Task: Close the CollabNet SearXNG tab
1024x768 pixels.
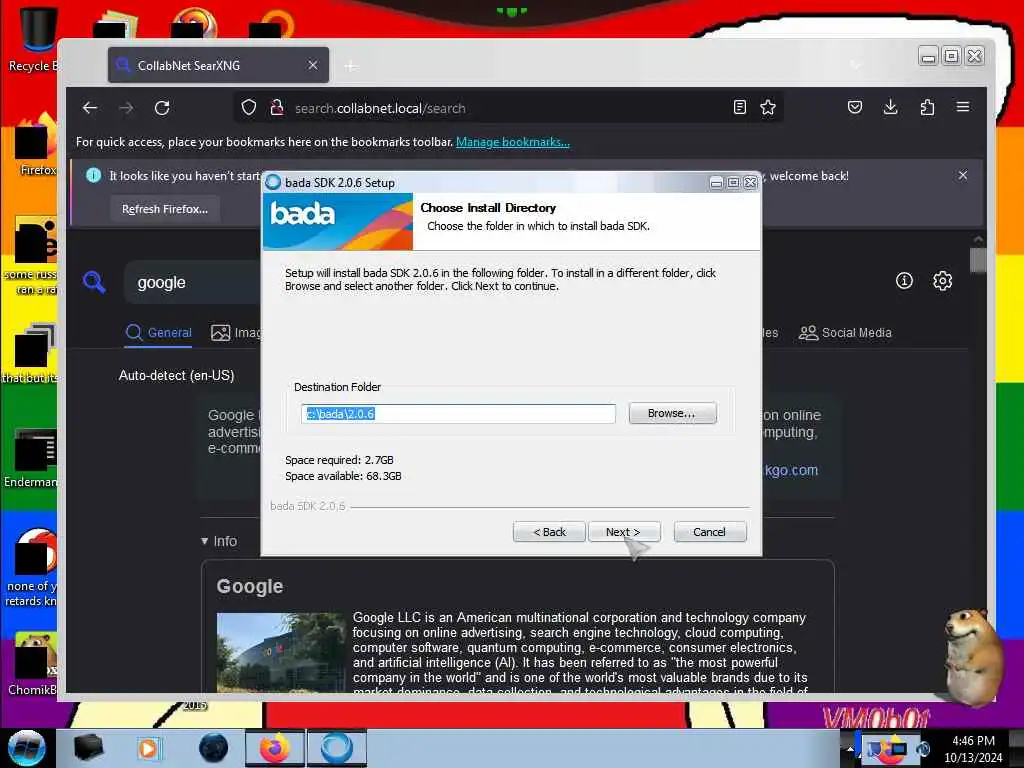Action: pos(313,65)
